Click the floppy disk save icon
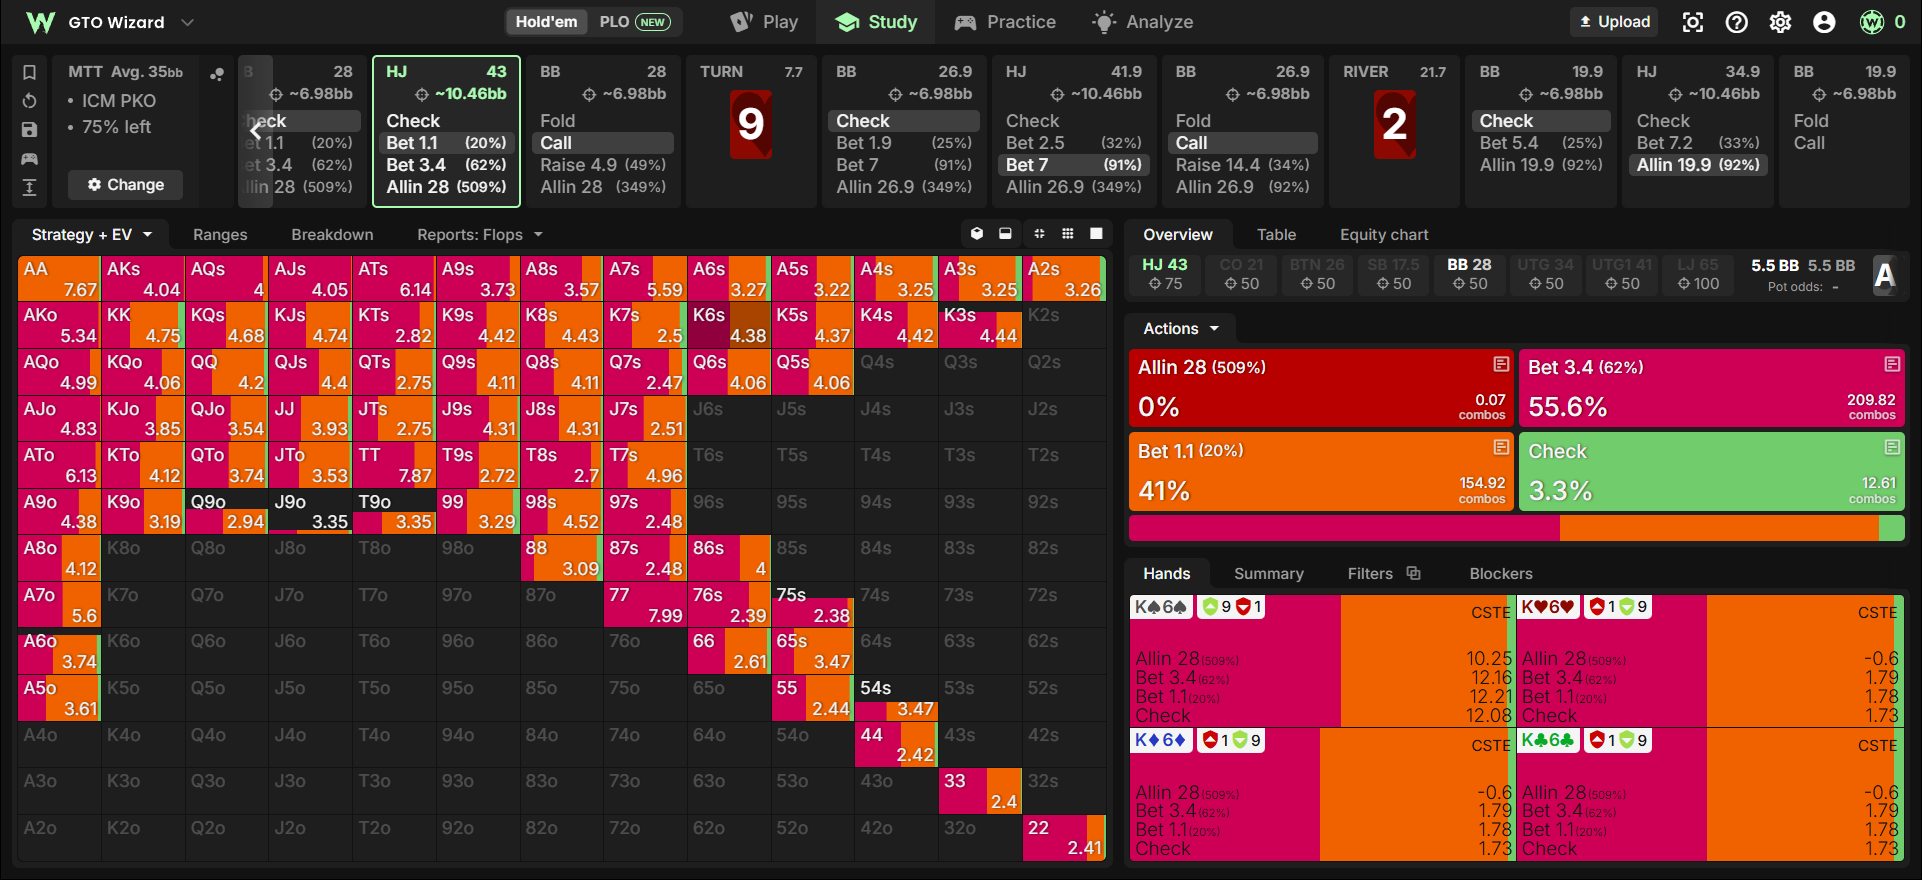 (30, 130)
